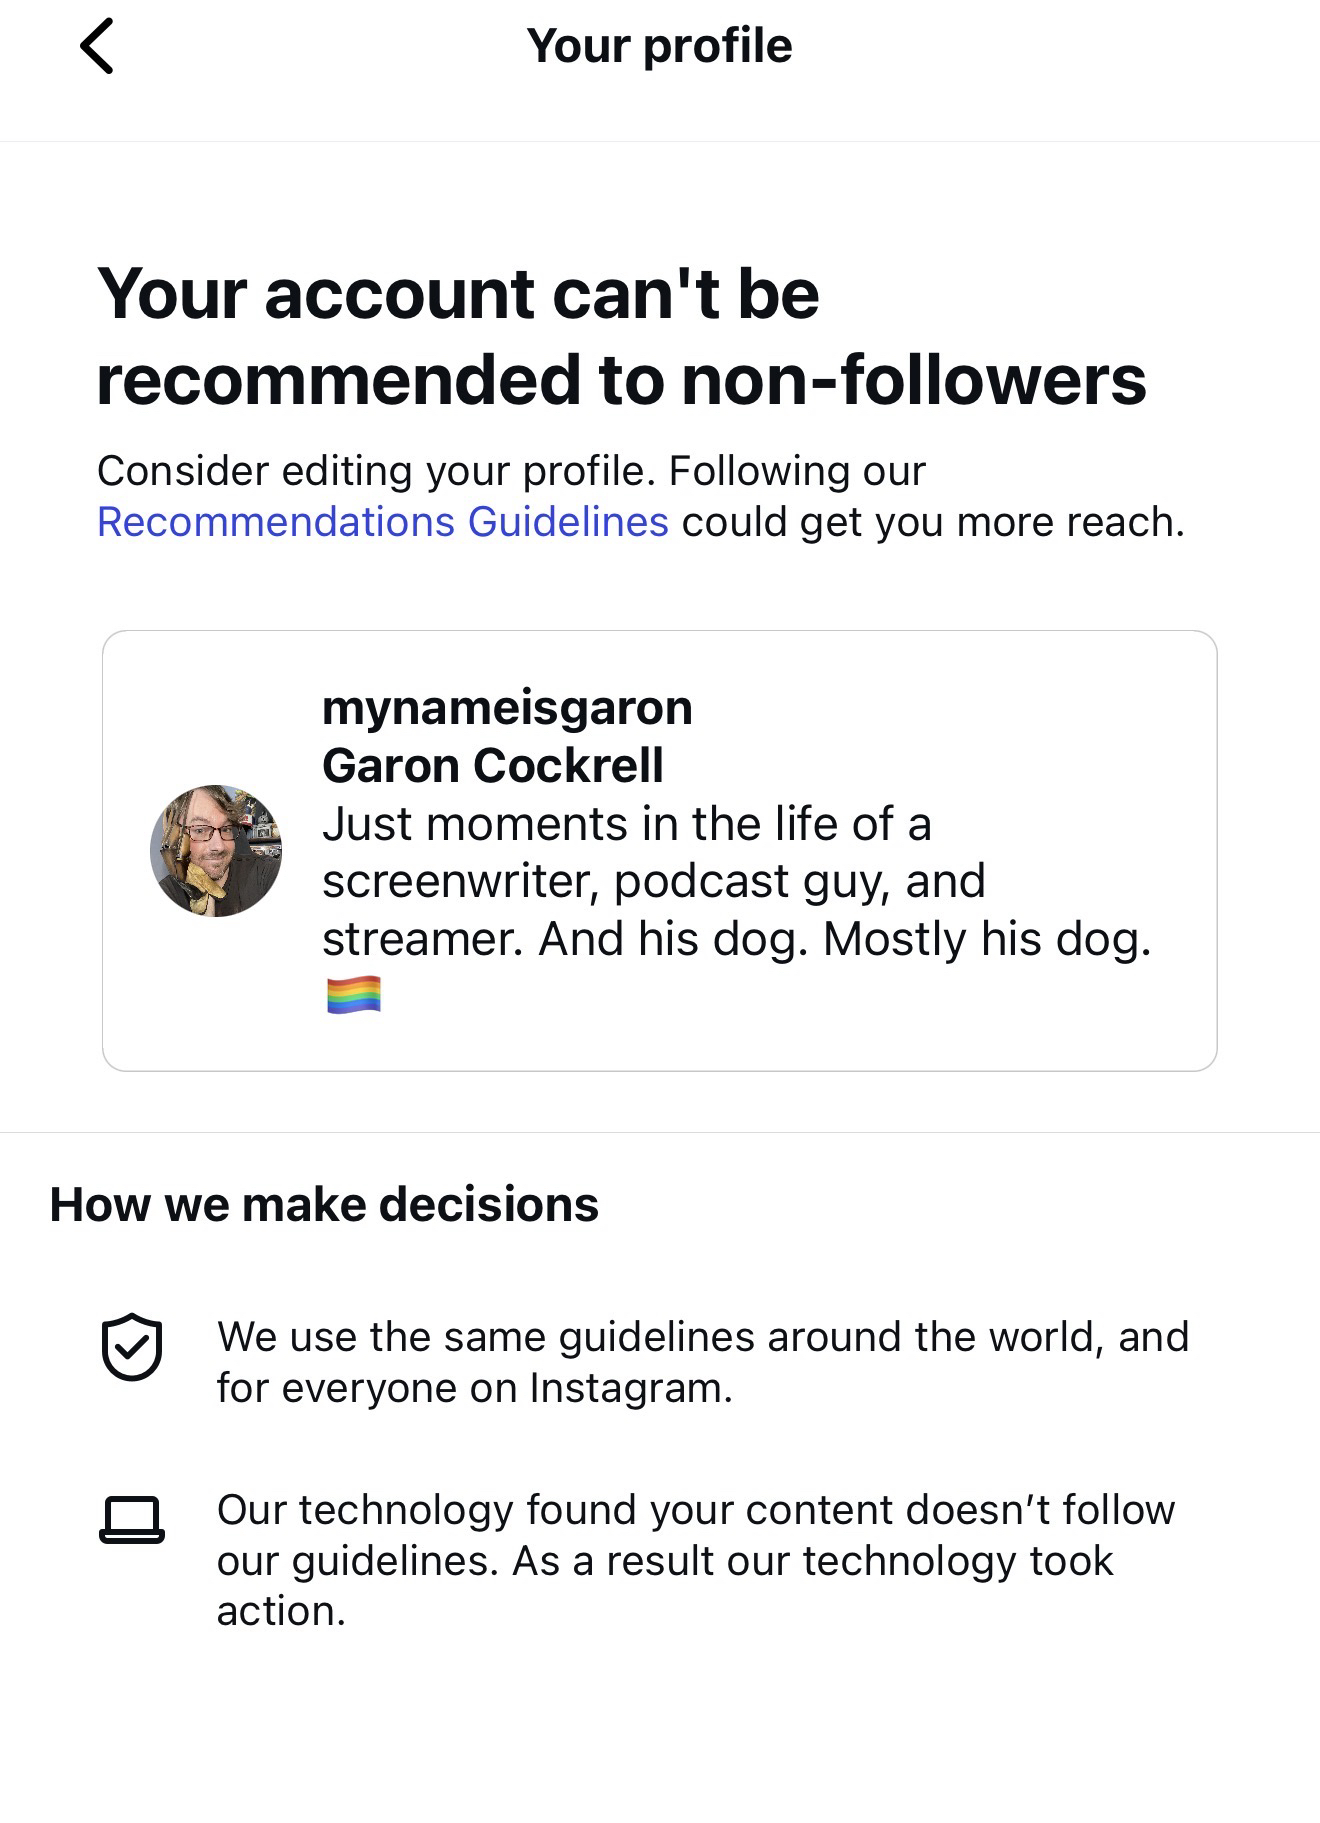
Task: Click the "Consider editing your profile." sentence
Action: (x=376, y=471)
